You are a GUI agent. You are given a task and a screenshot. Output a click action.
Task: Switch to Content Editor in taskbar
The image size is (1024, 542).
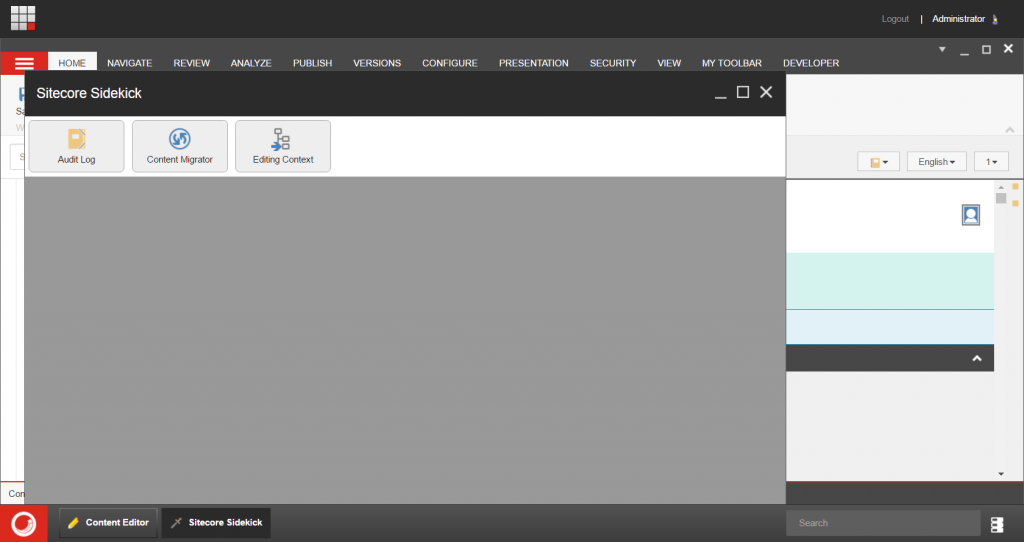click(x=108, y=522)
